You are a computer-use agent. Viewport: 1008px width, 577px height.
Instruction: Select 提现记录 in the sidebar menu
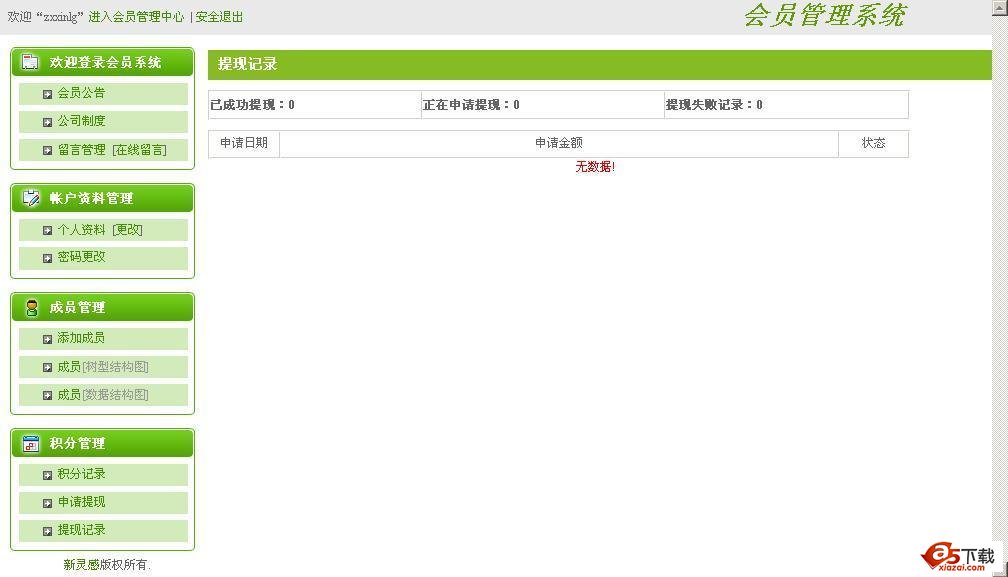(81, 530)
